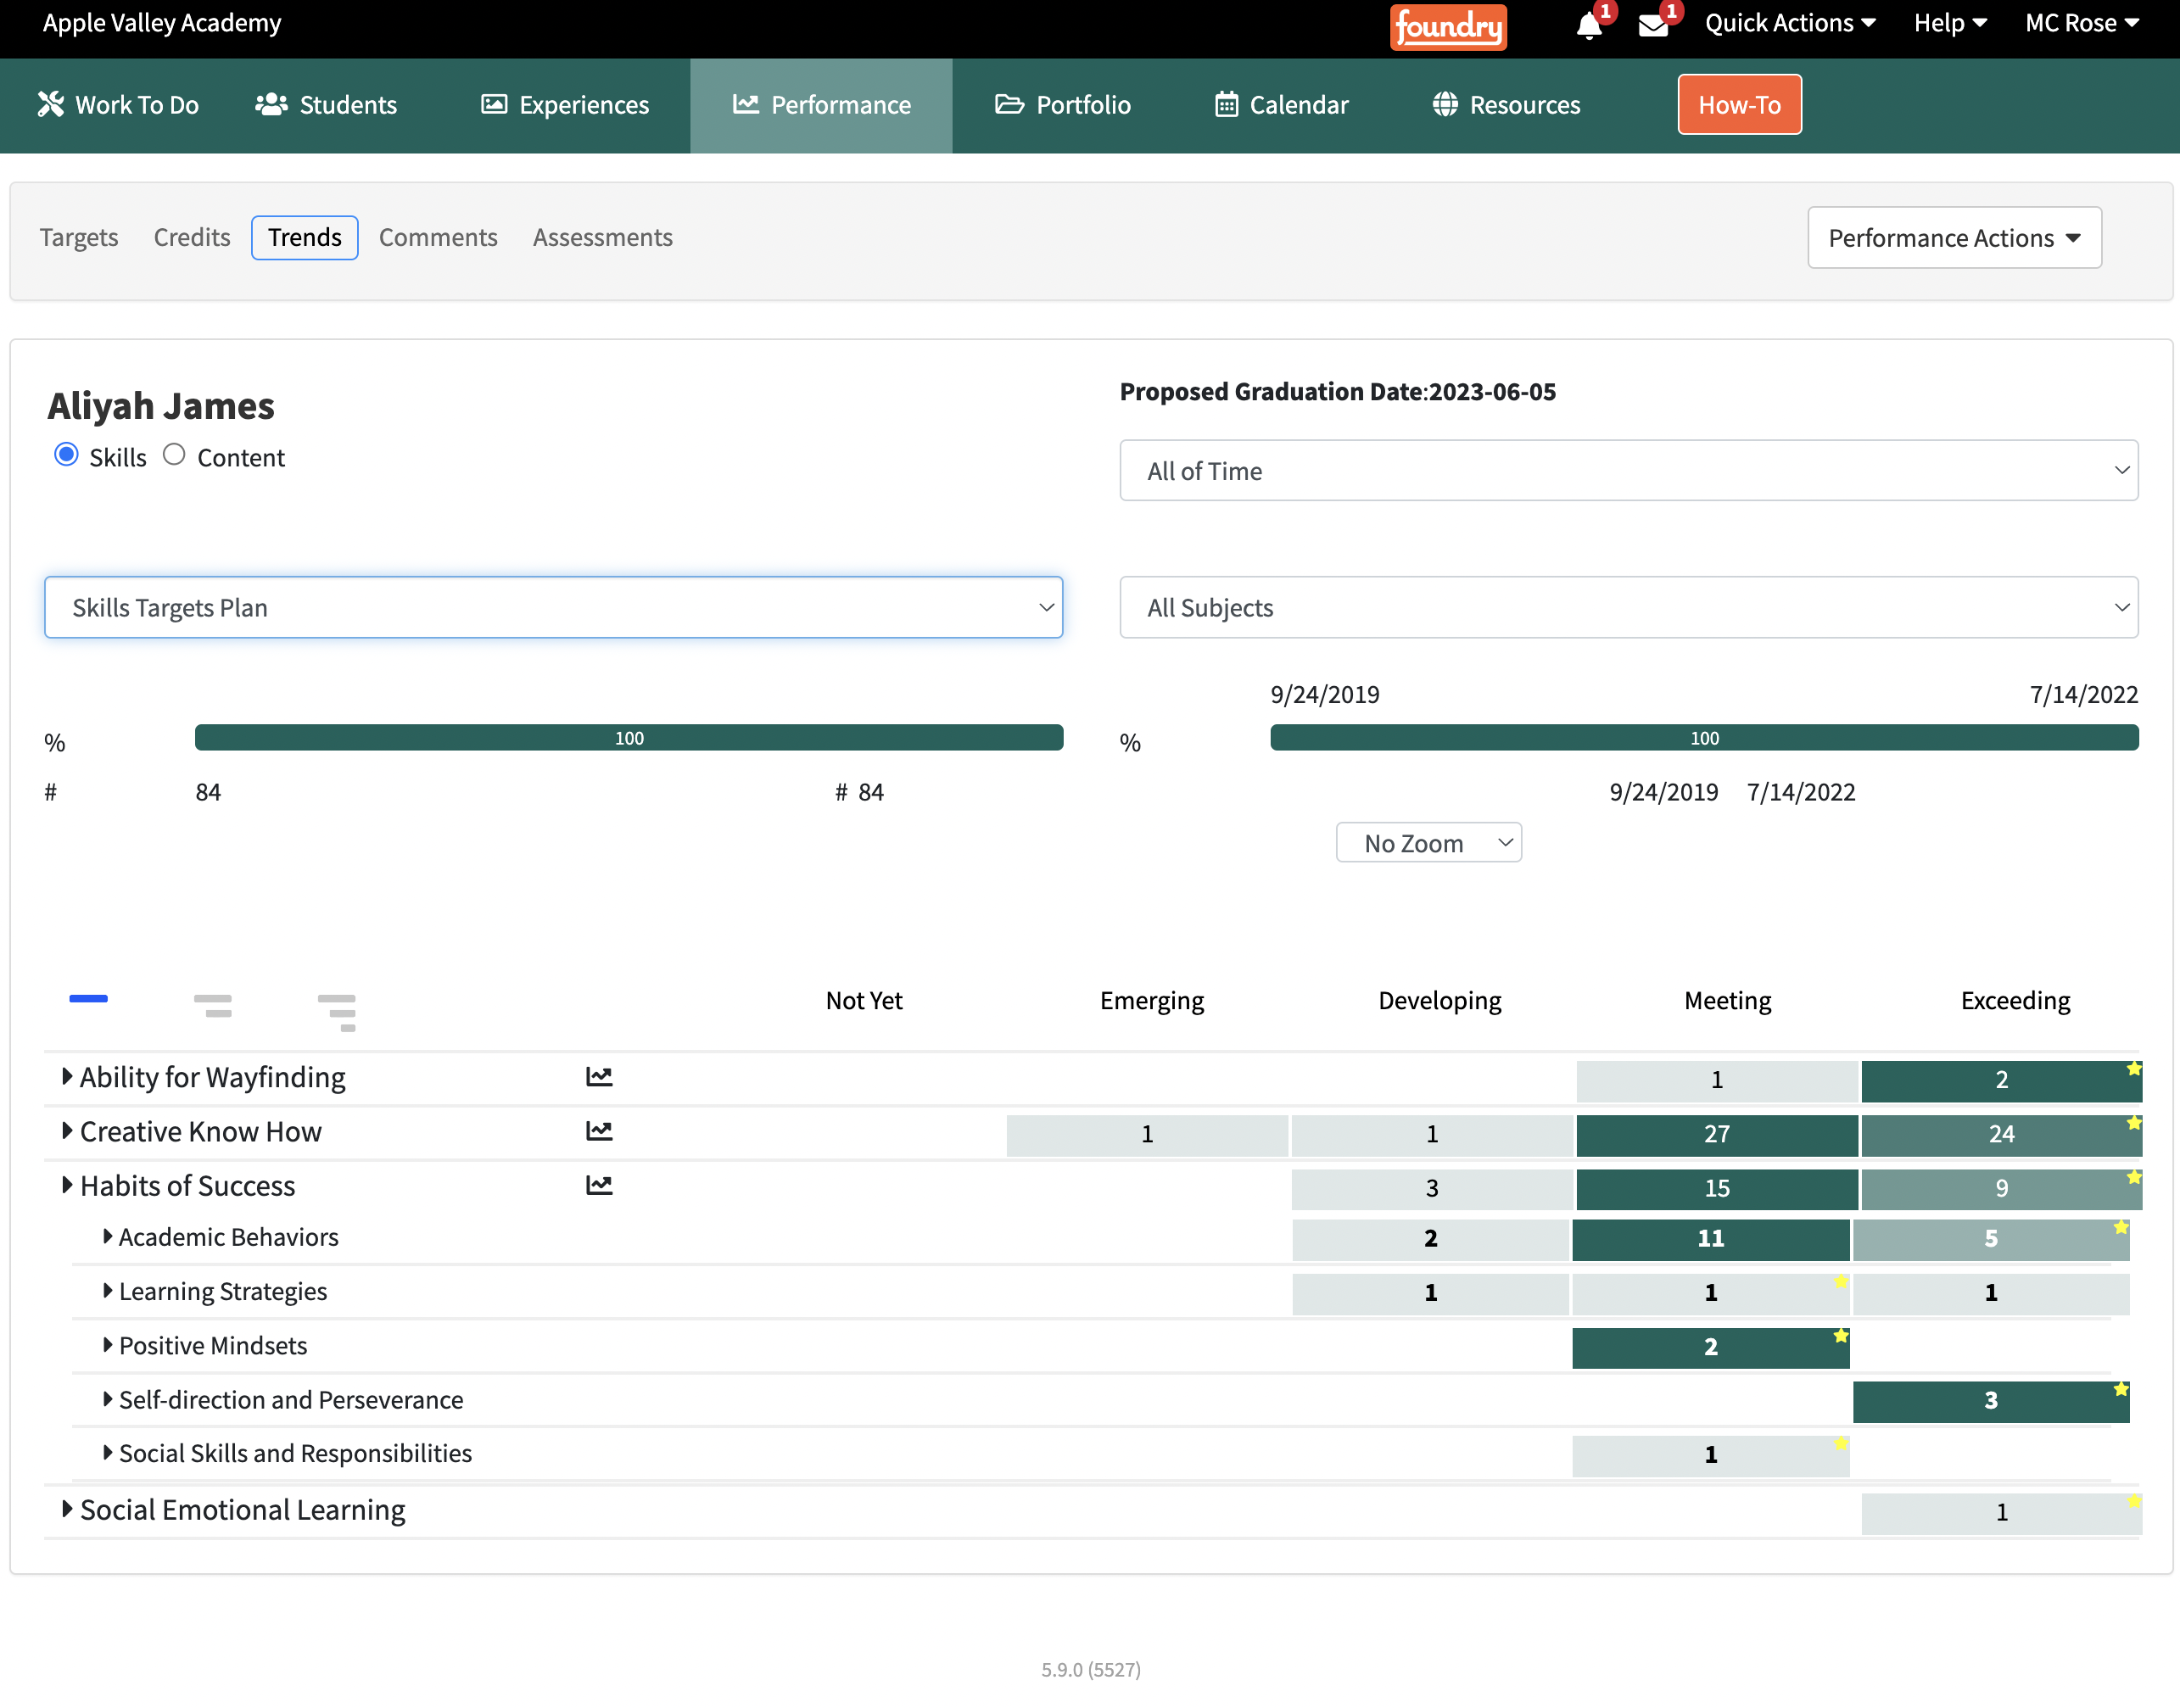The image size is (2180, 1708).
Task: Open the Skills Targets Plan dropdown
Action: (x=553, y=607)
